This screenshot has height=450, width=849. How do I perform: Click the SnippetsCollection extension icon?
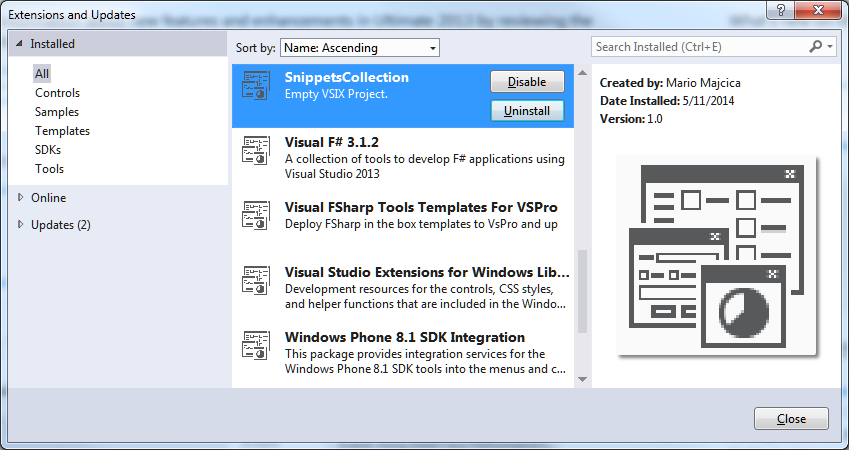pyautogui.click(x=256, y=86)
